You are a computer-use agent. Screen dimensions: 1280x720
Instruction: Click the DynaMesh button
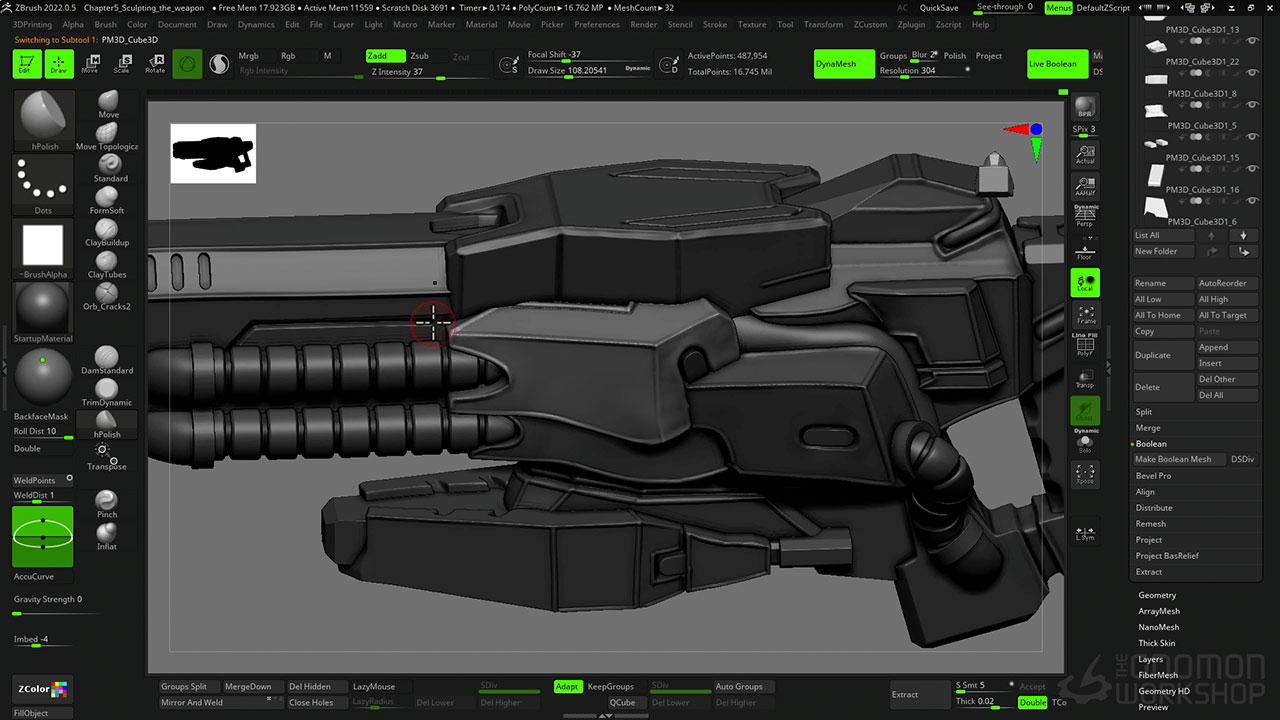coord(835,64)
